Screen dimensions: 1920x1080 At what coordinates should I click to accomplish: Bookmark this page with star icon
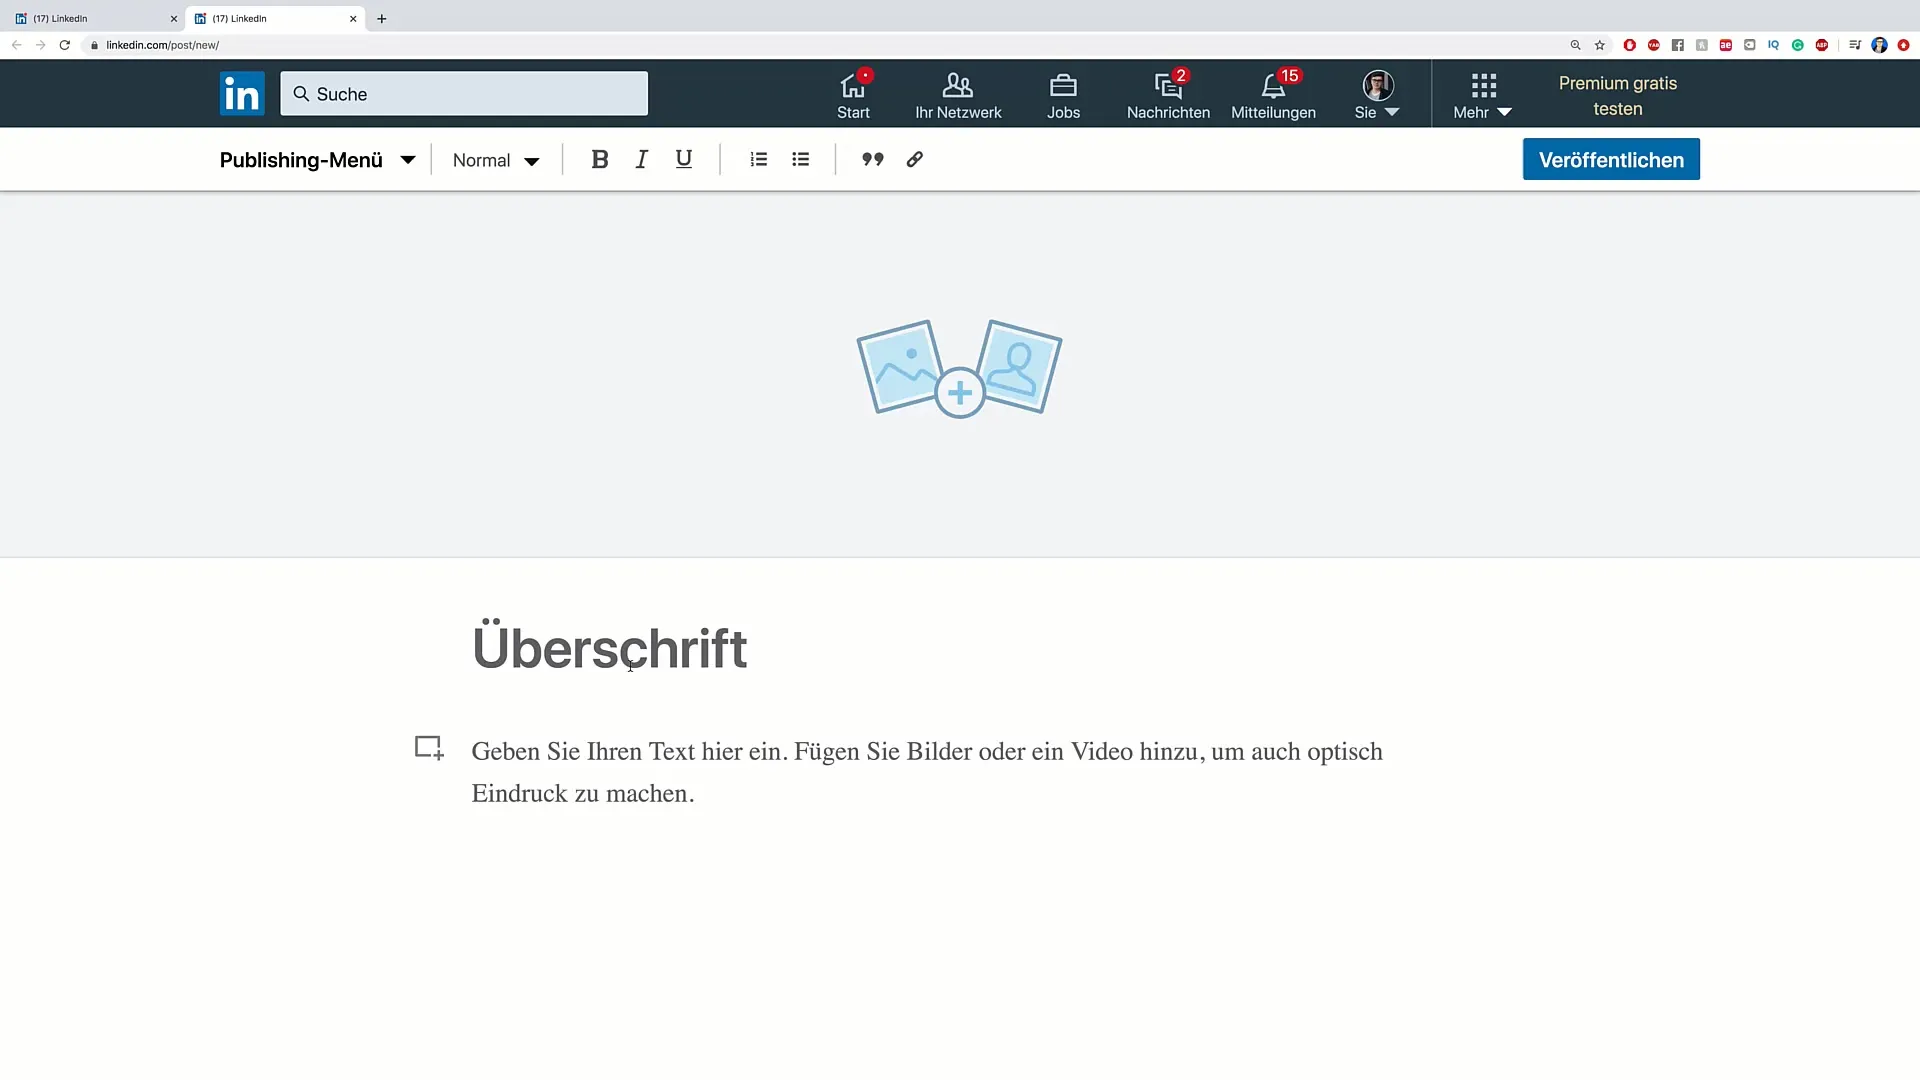pyautogui.click(x=1600, y=45)
